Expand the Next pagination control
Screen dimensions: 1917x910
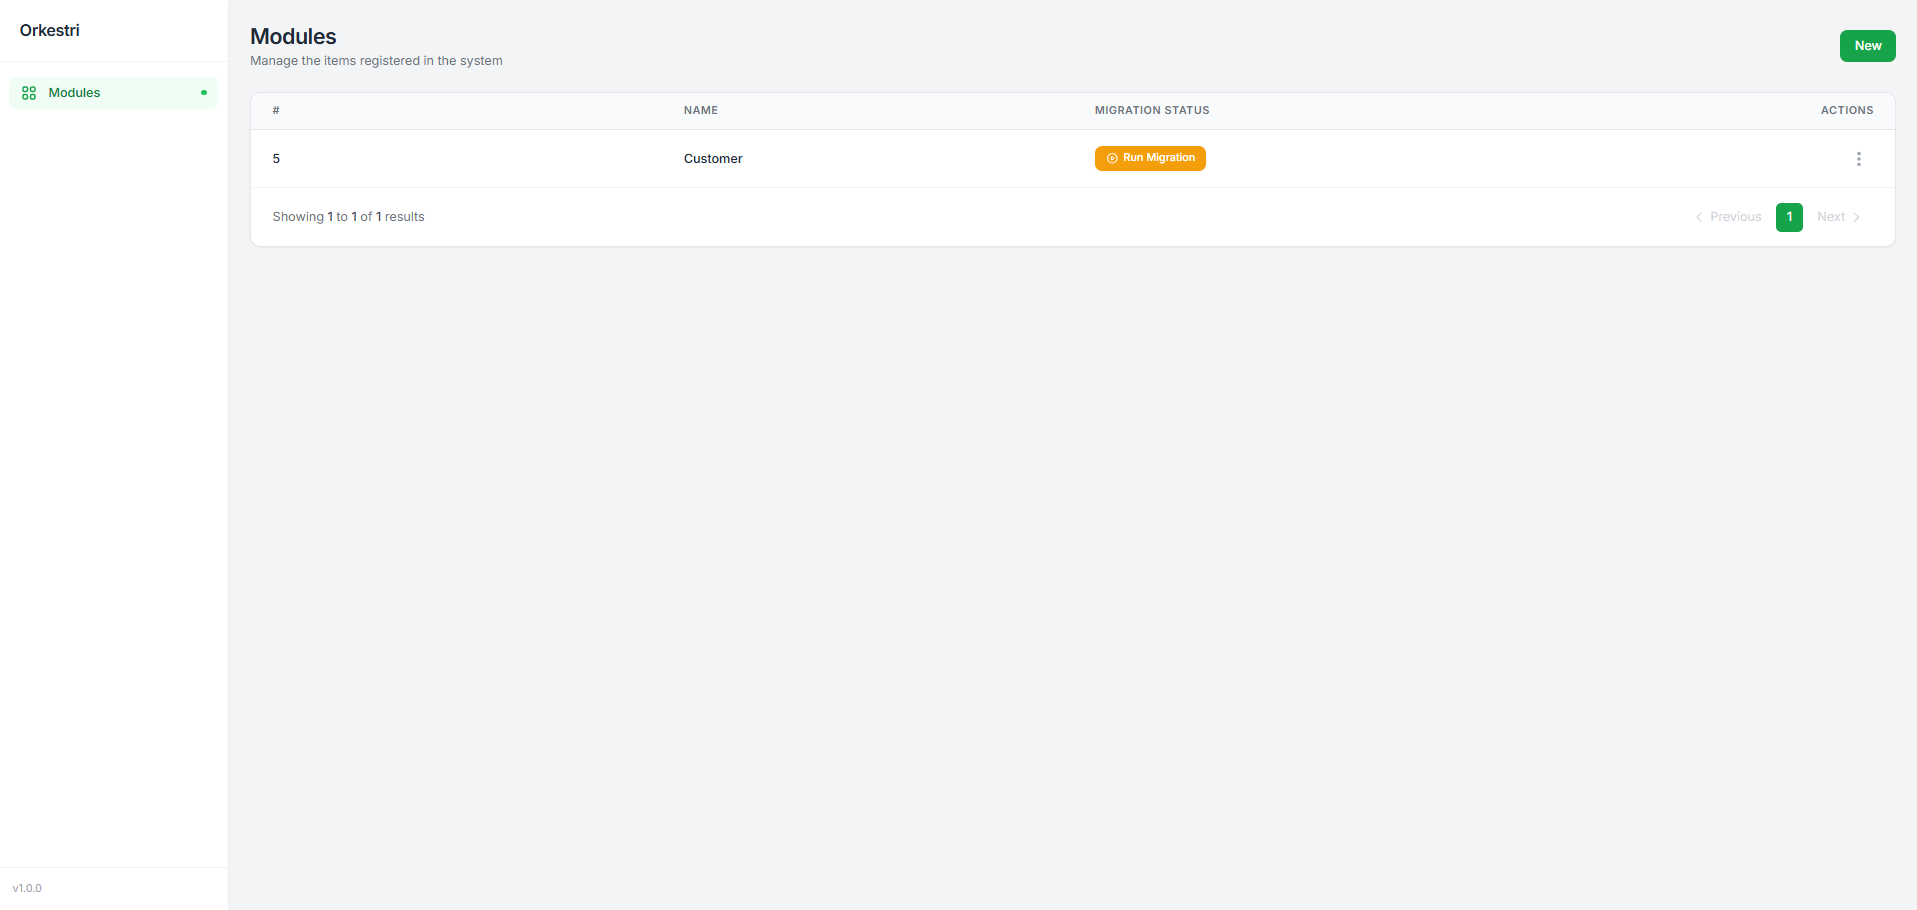(1838, 217)
